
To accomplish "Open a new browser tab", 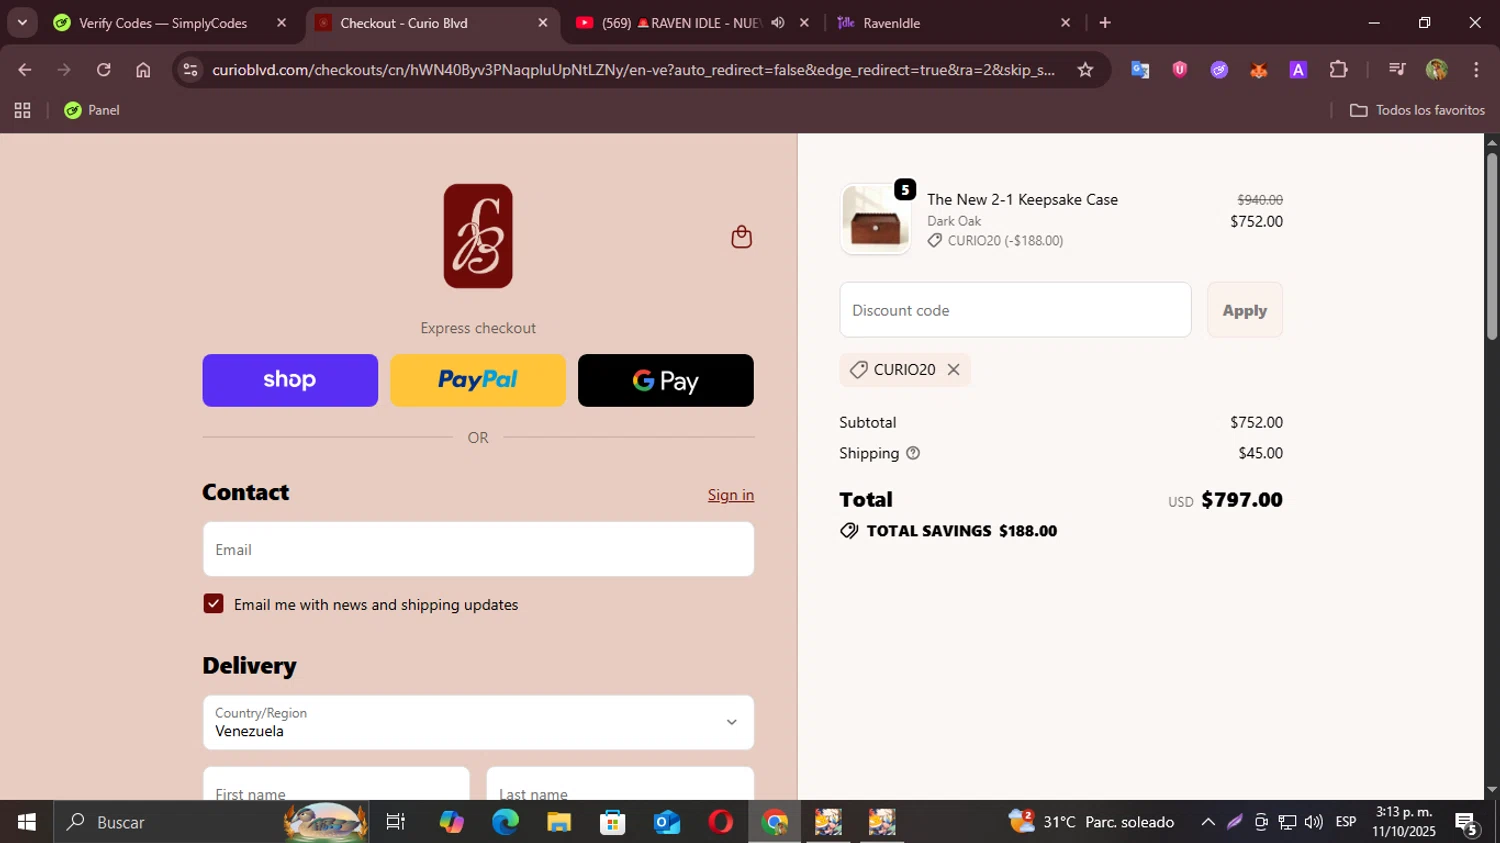I will click(1105, 23).
